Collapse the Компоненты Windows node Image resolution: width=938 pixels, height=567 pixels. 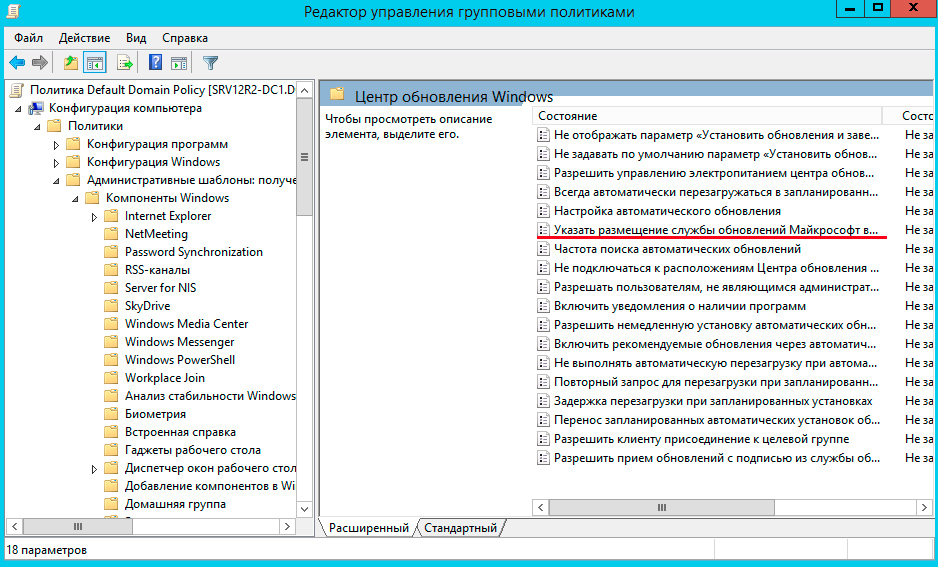[x=75, y=199]
